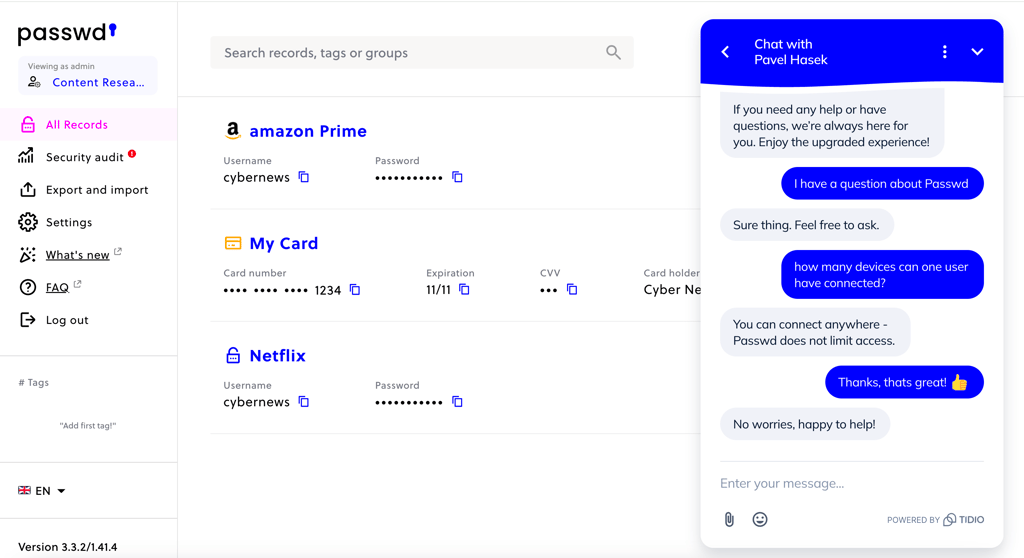Click the Version 3.3.2/1.41.4 text
Screen dimensions: 1024x558
(67, 547)
